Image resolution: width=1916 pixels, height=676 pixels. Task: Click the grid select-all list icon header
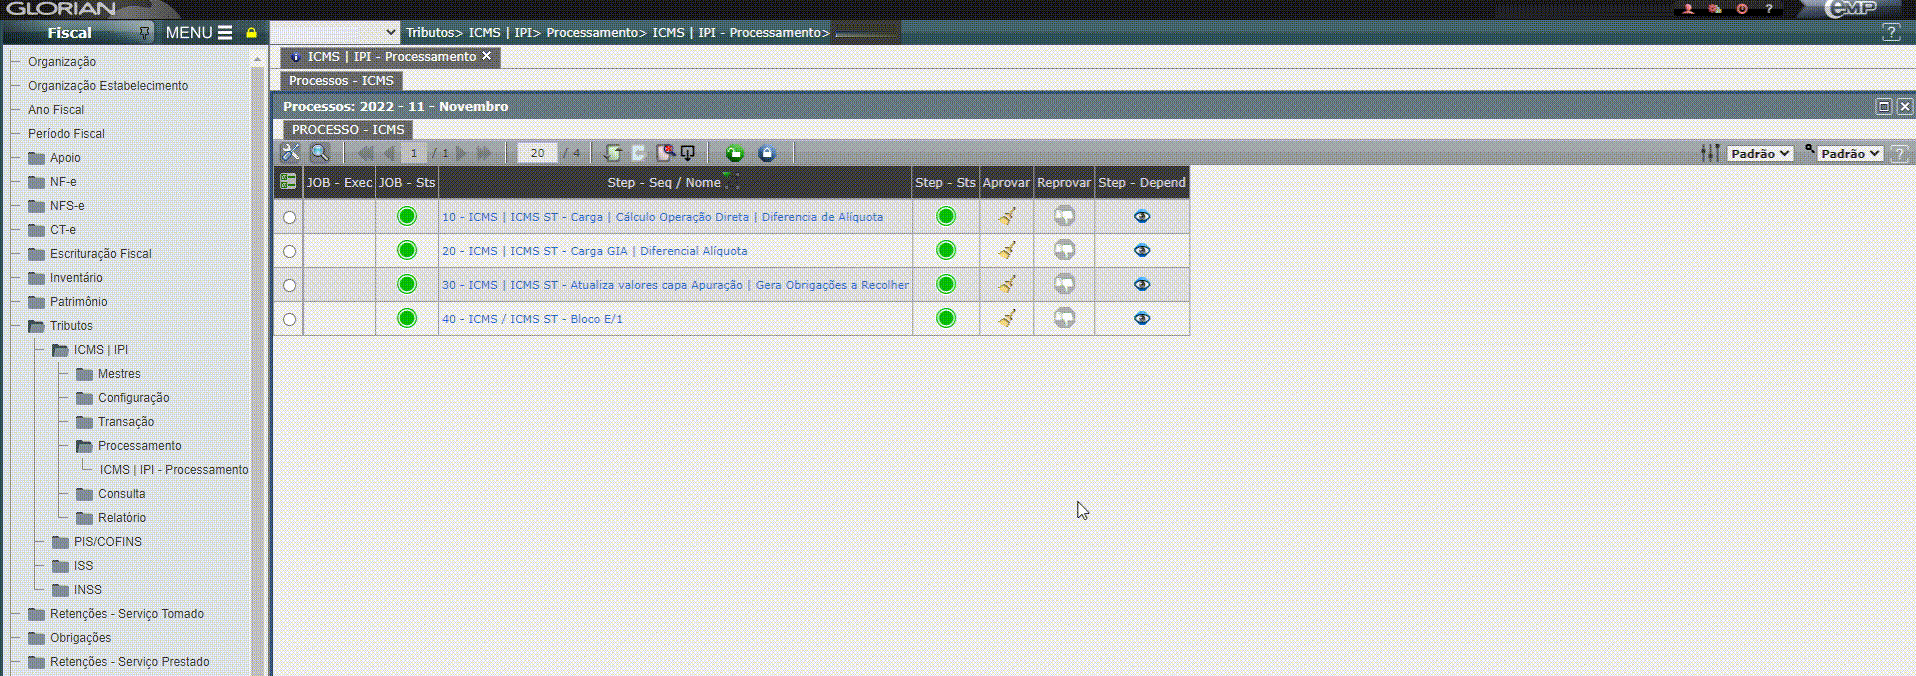click(288, 182)
